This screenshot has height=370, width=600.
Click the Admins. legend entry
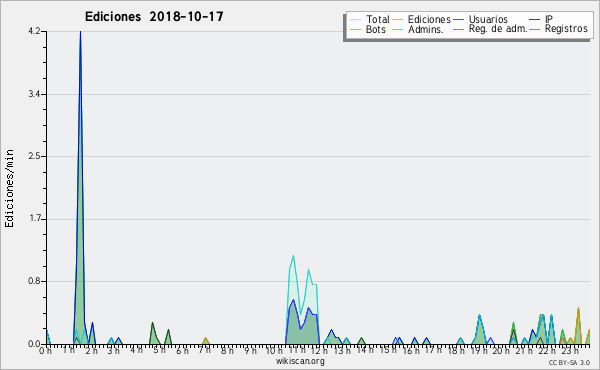[x=418, y=29]
